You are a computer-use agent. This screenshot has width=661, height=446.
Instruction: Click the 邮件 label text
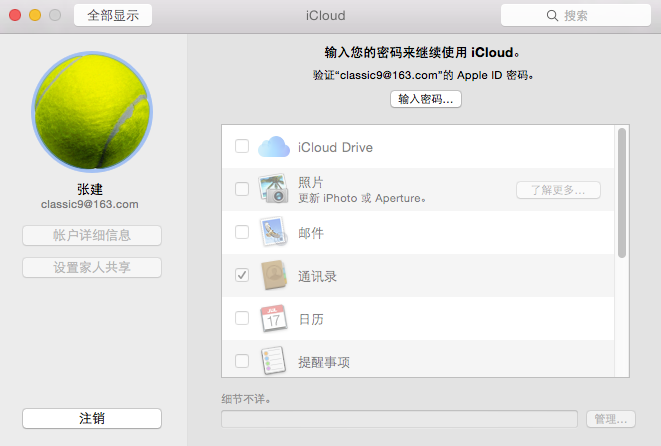[x=311, y=233]
